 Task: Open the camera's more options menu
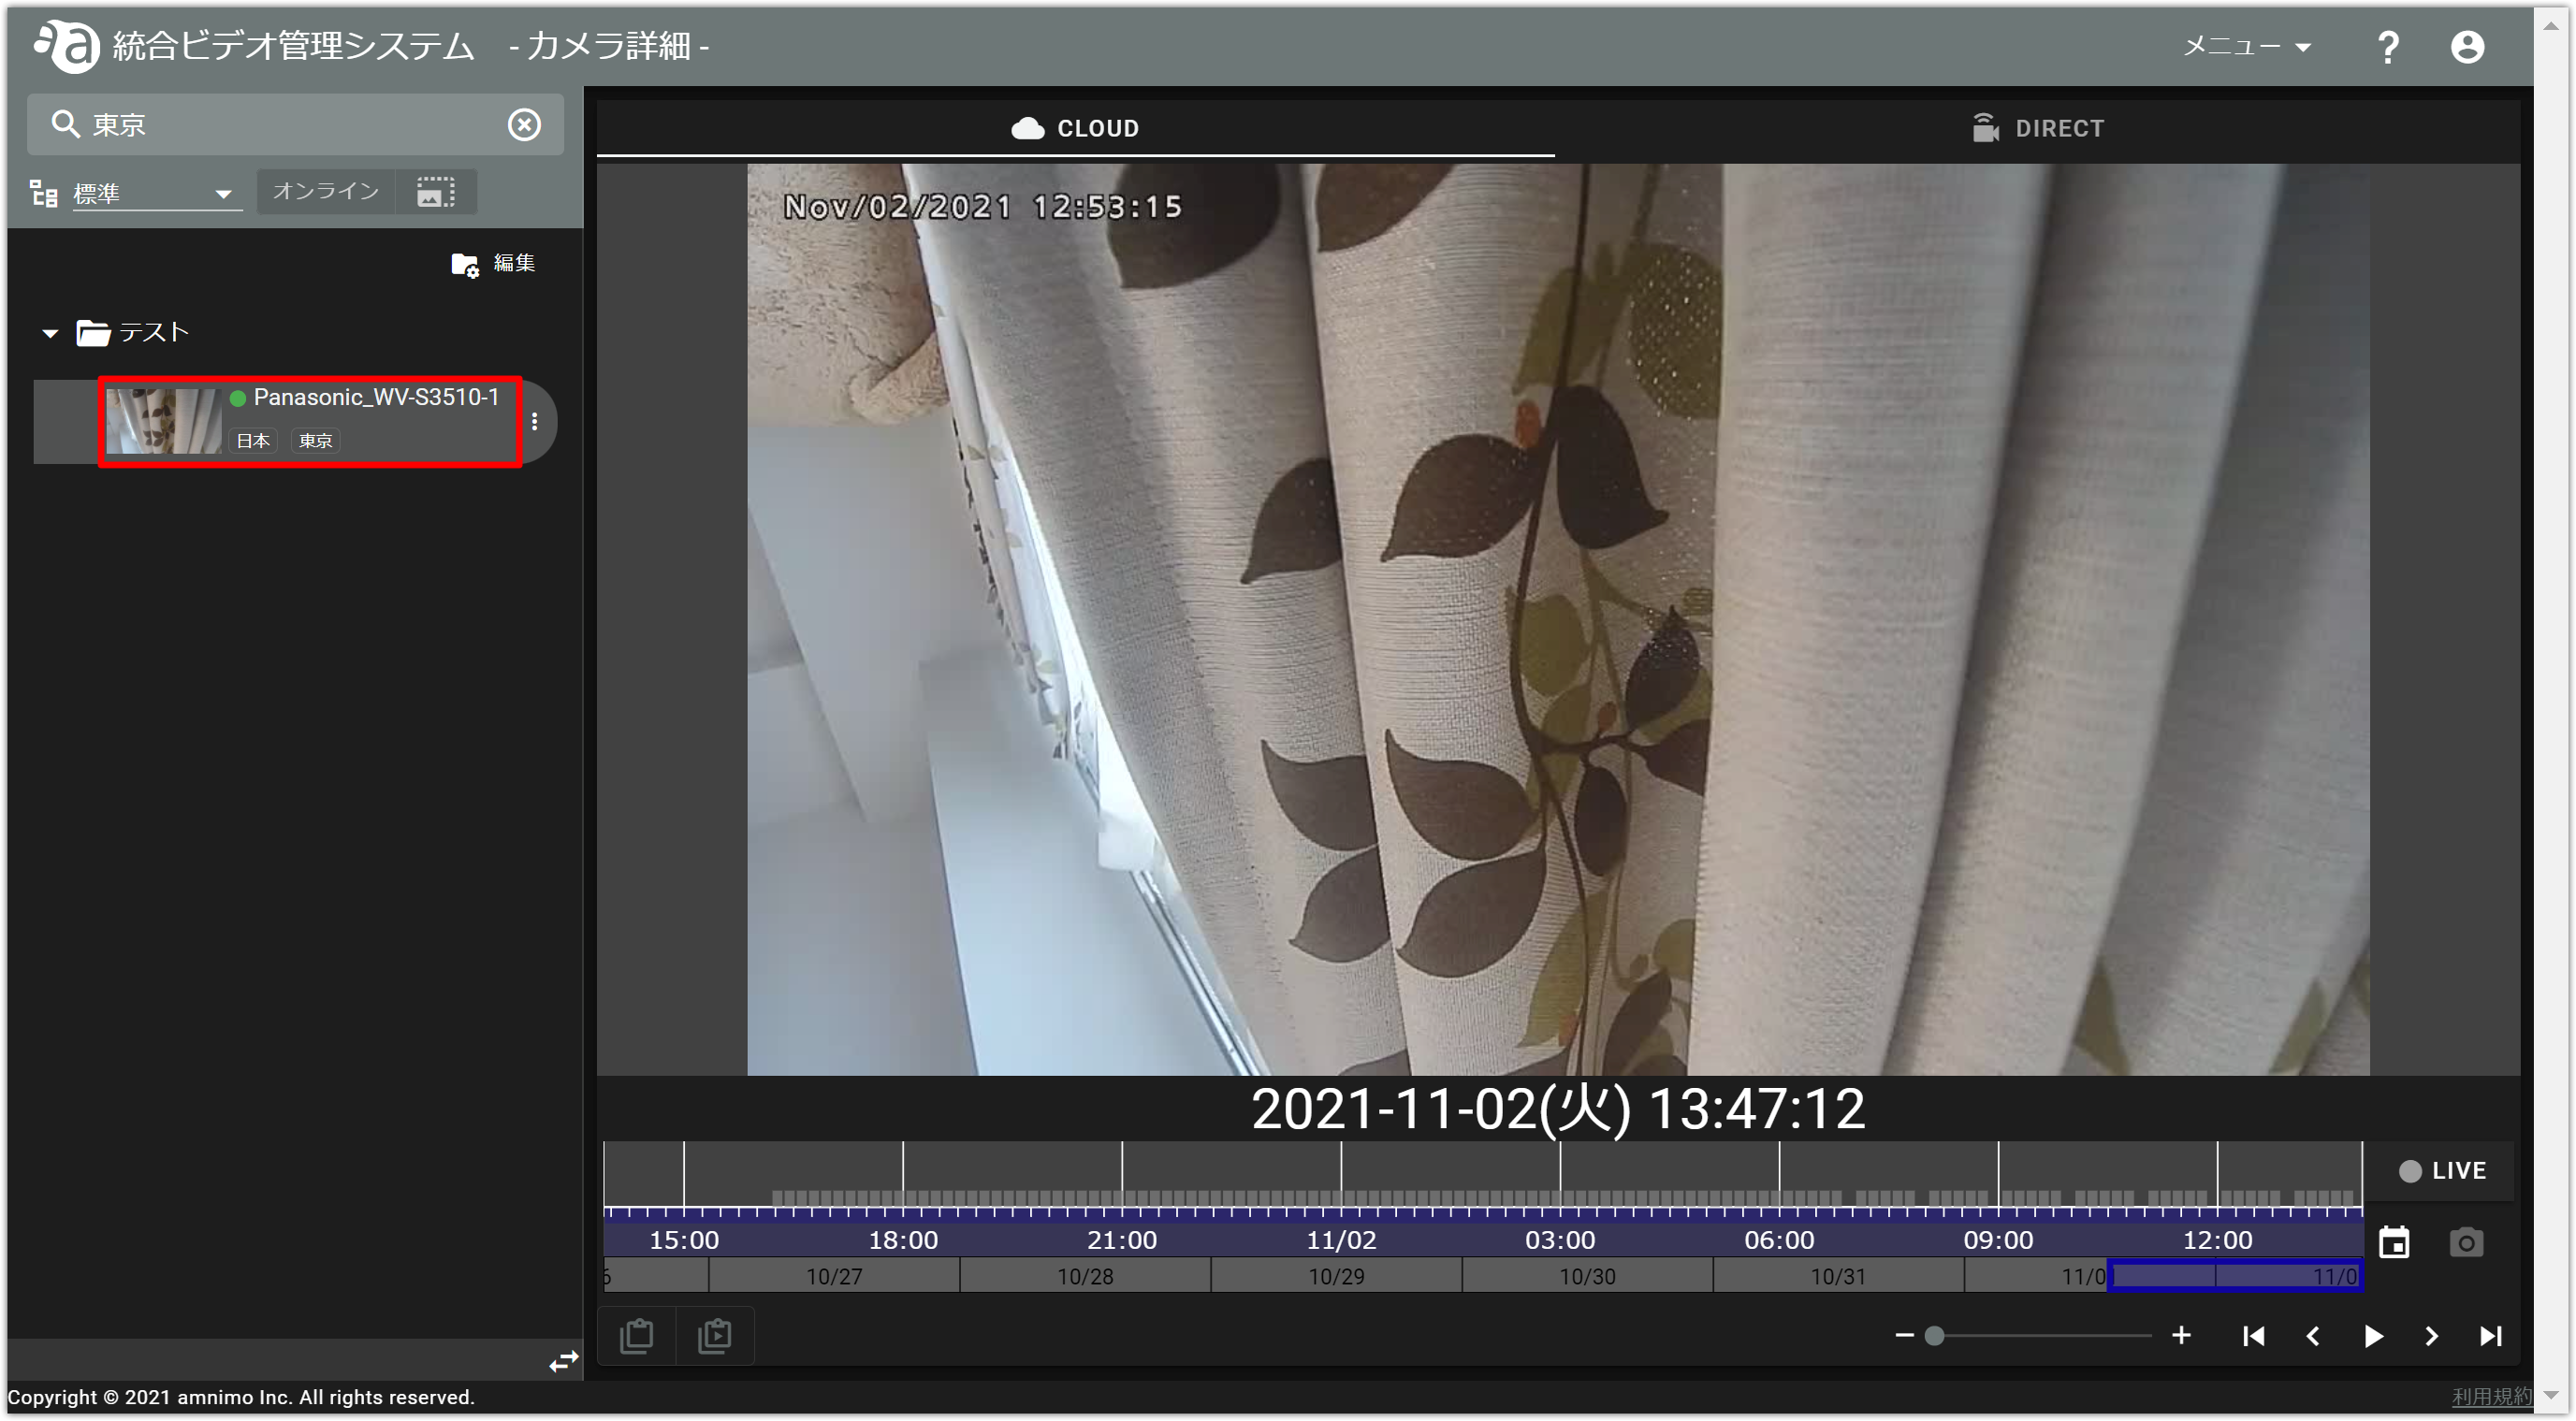[x=535, y=421]
